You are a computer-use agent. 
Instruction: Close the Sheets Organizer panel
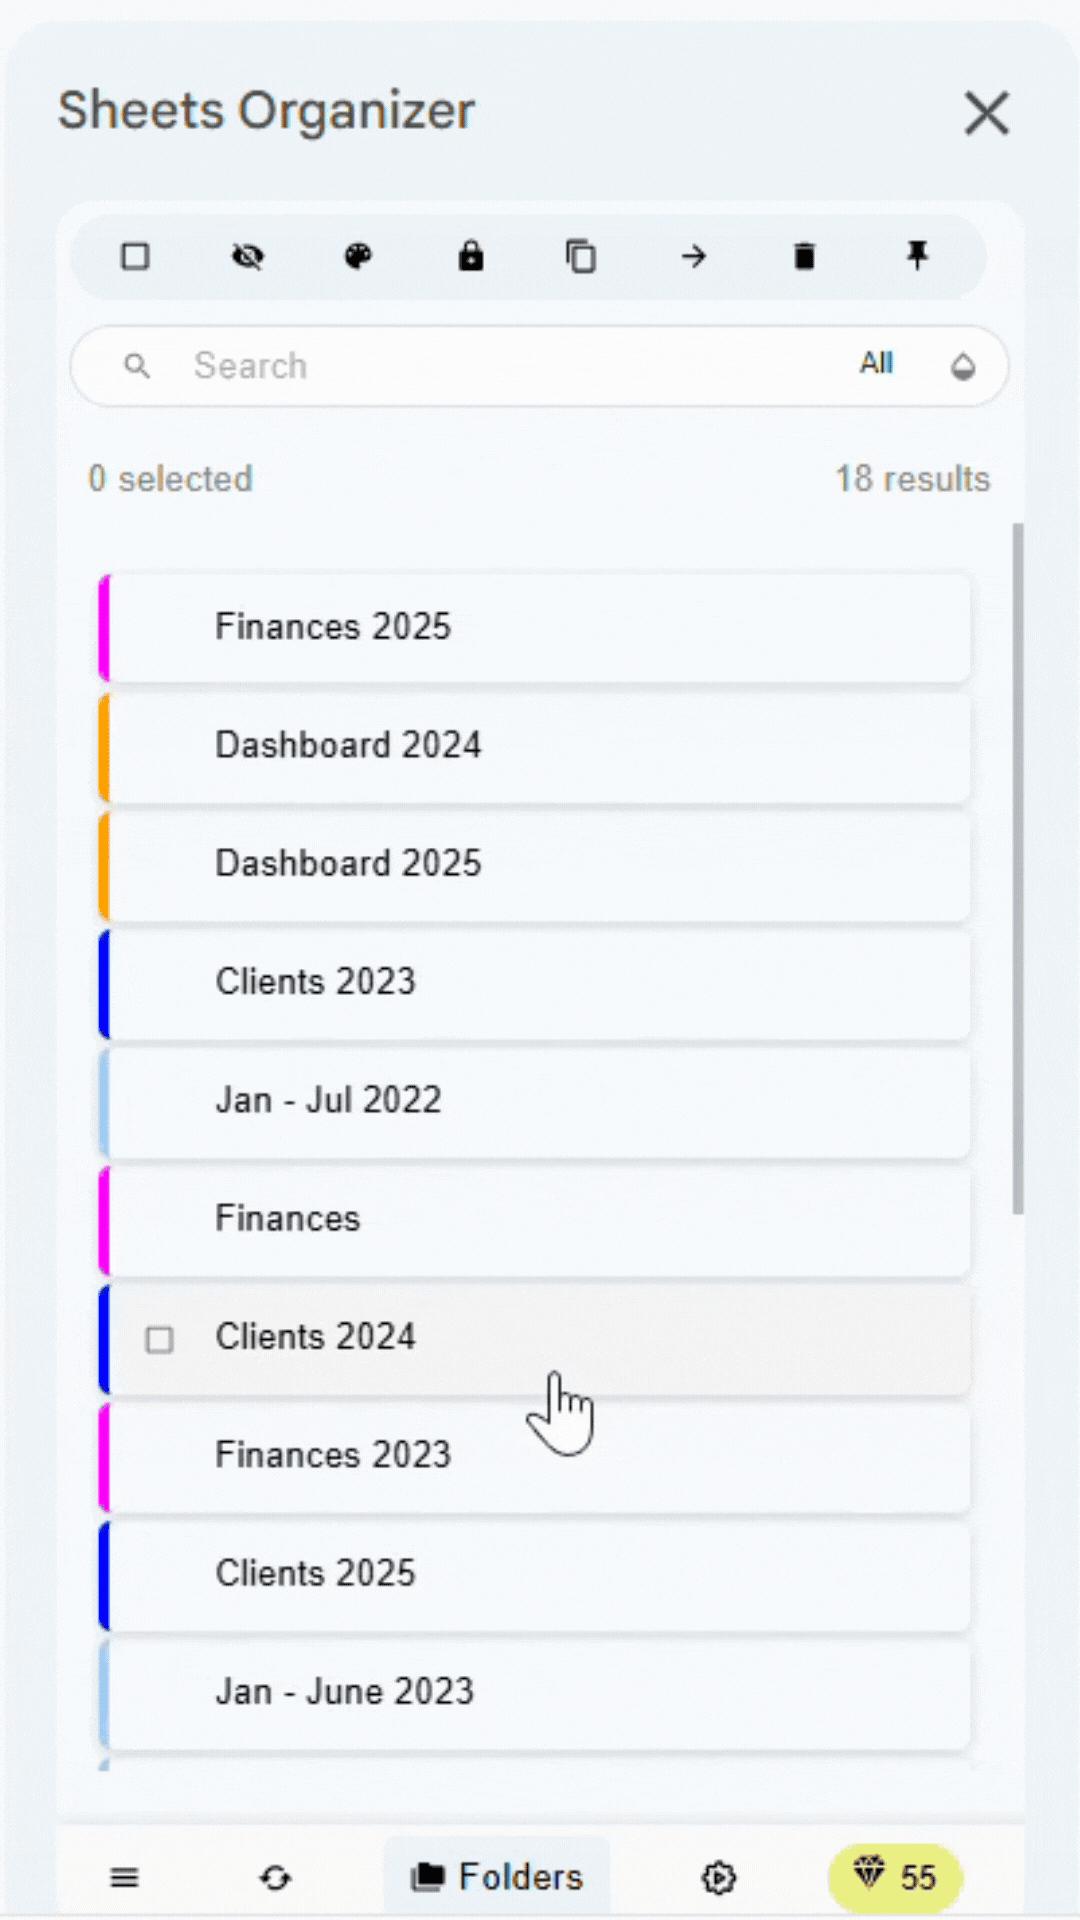[987, 113]
